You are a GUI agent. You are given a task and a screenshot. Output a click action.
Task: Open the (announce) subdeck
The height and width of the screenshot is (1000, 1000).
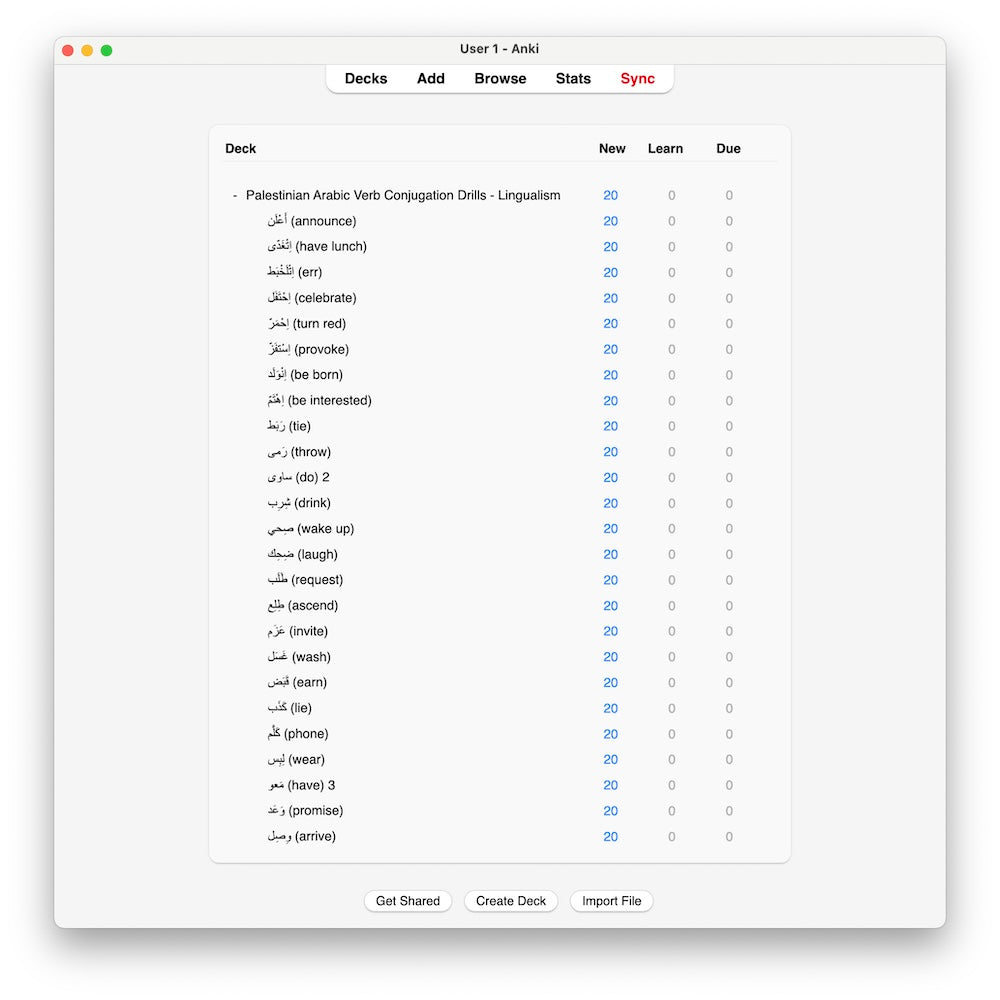pyautogui.click(x=311, y=221)
